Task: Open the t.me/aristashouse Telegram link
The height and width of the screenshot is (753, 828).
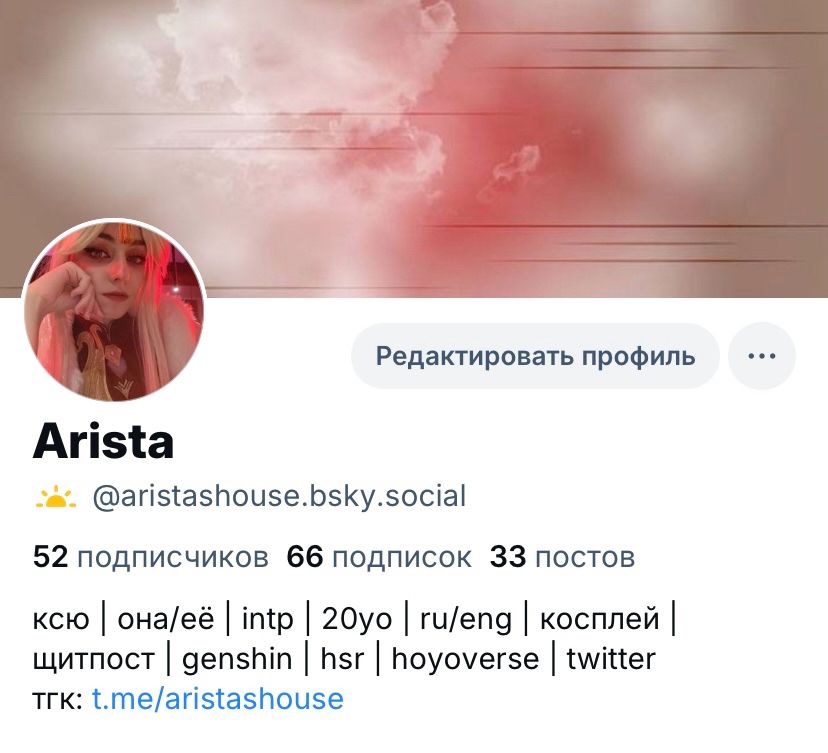Action: click(x=218, y=698)
